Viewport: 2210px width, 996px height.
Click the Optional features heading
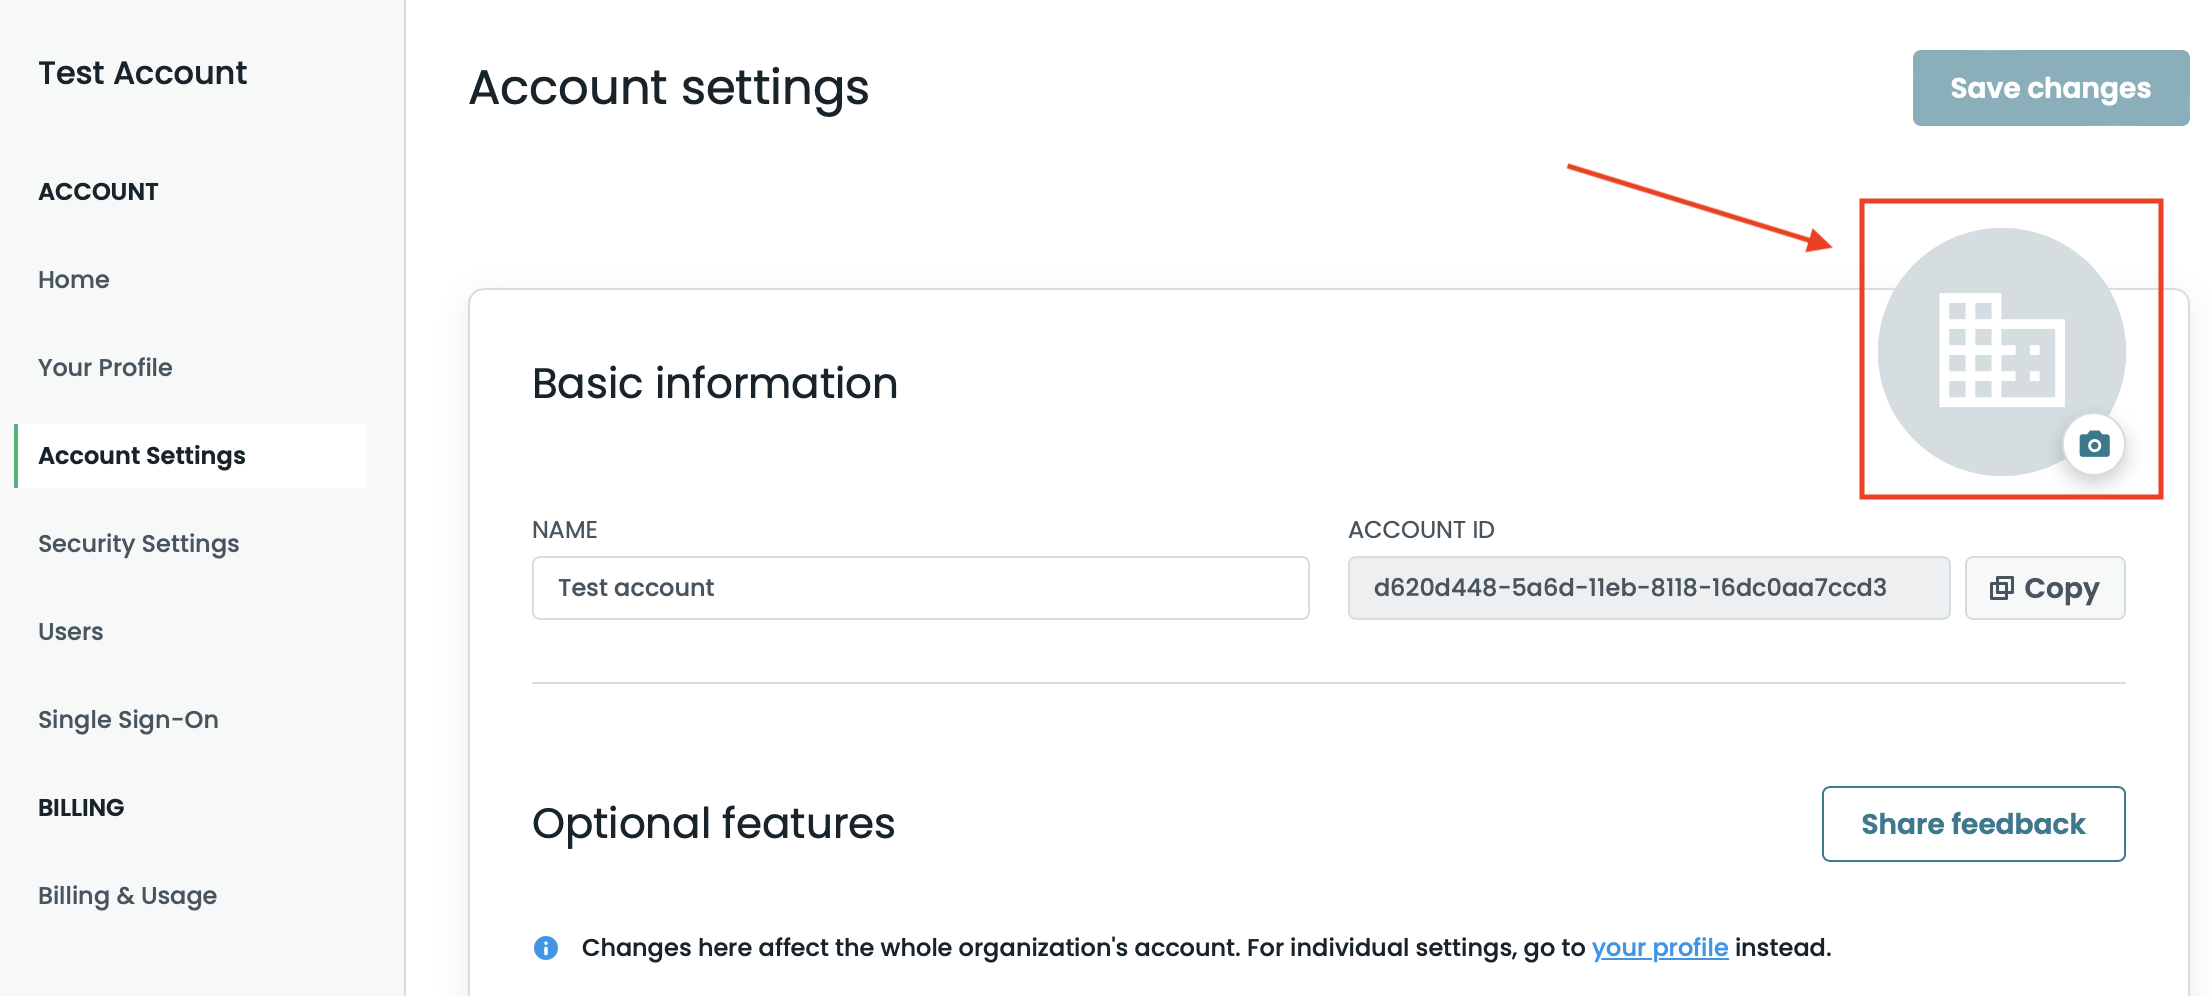click(x=713, y=824)
